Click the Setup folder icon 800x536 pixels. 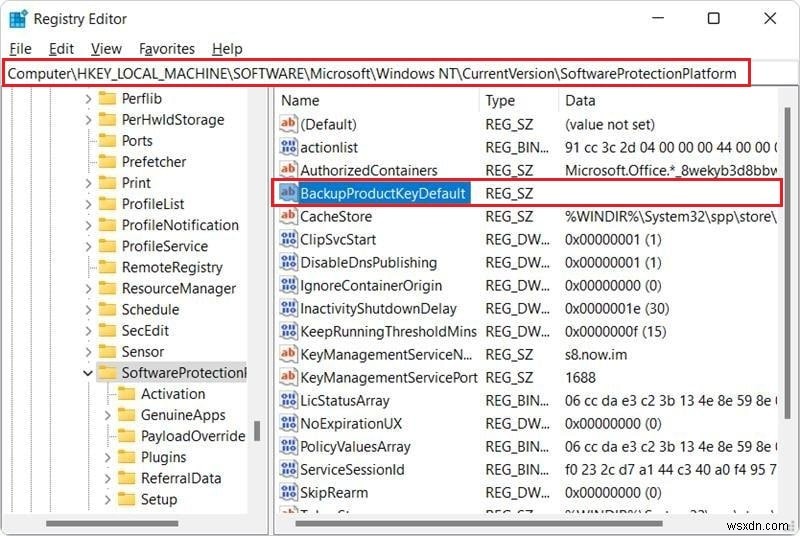pos(127,499)
